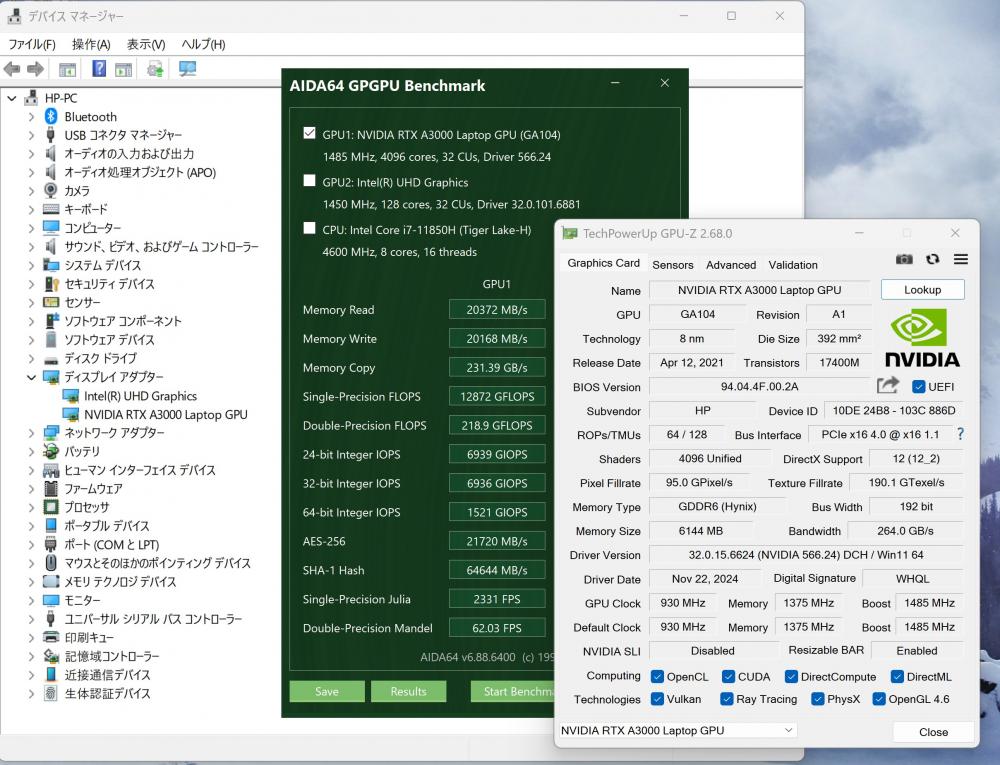Screen dimensions: 1000x765
Task: Click the bus interface question mark icon
Action: pyautogui.click(x=960, y=434)
